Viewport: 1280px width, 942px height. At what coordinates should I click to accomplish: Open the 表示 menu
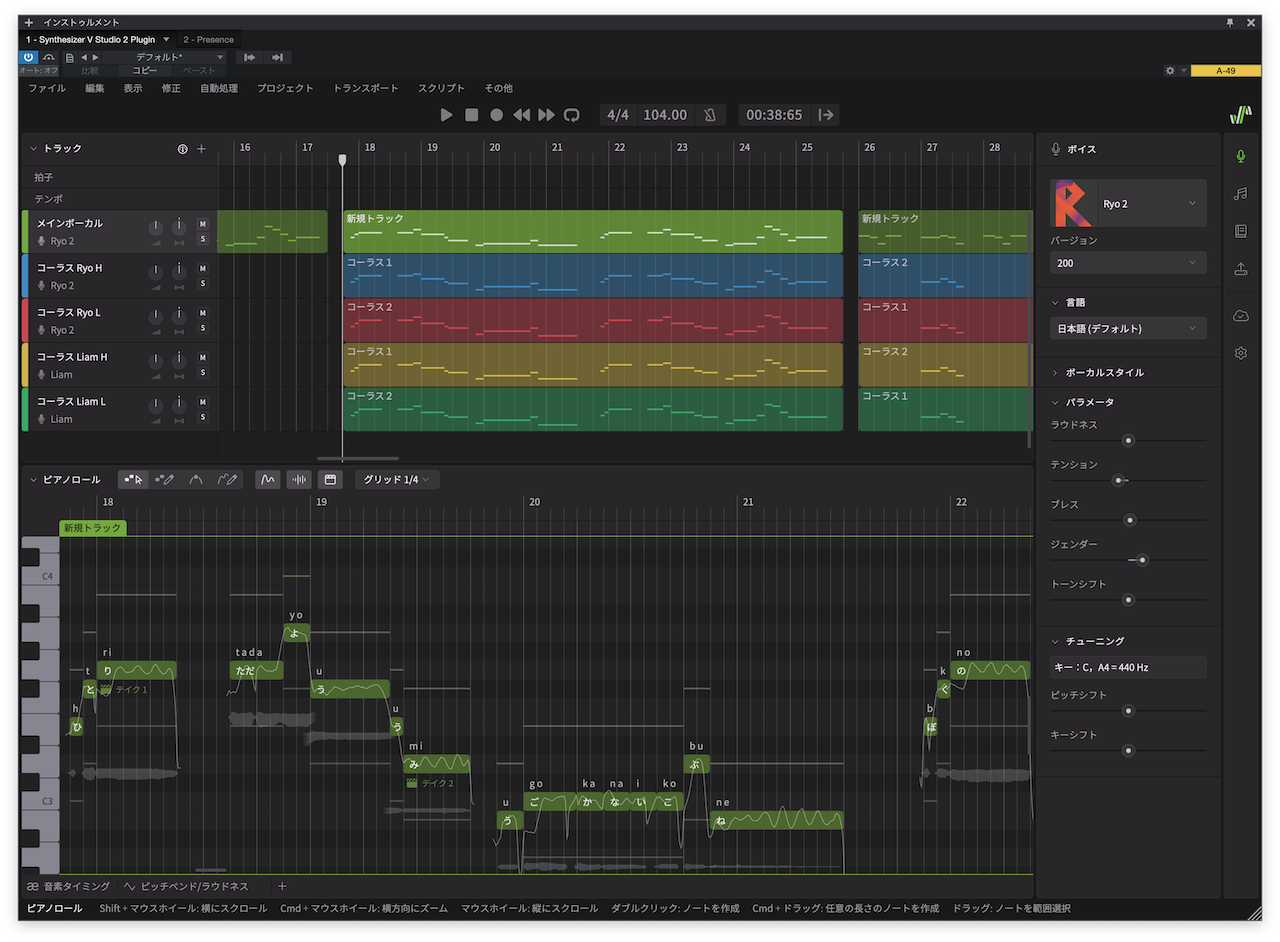[x=133, y=88]
